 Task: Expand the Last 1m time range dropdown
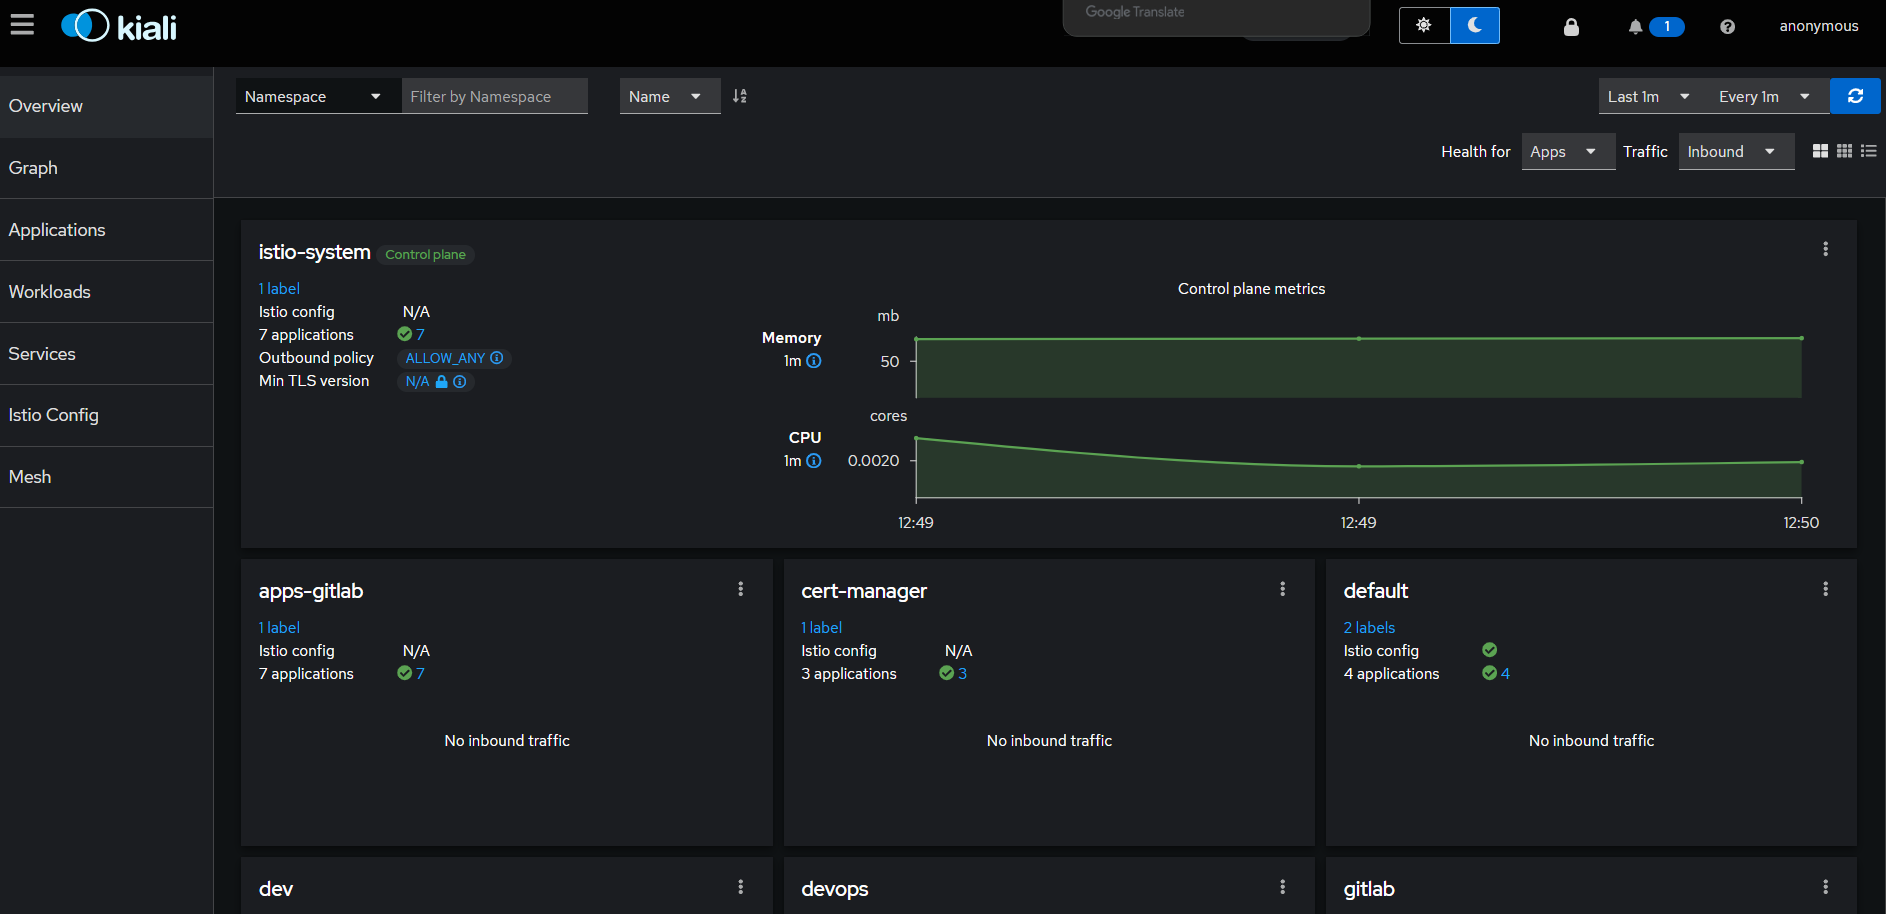(1648, 96)
